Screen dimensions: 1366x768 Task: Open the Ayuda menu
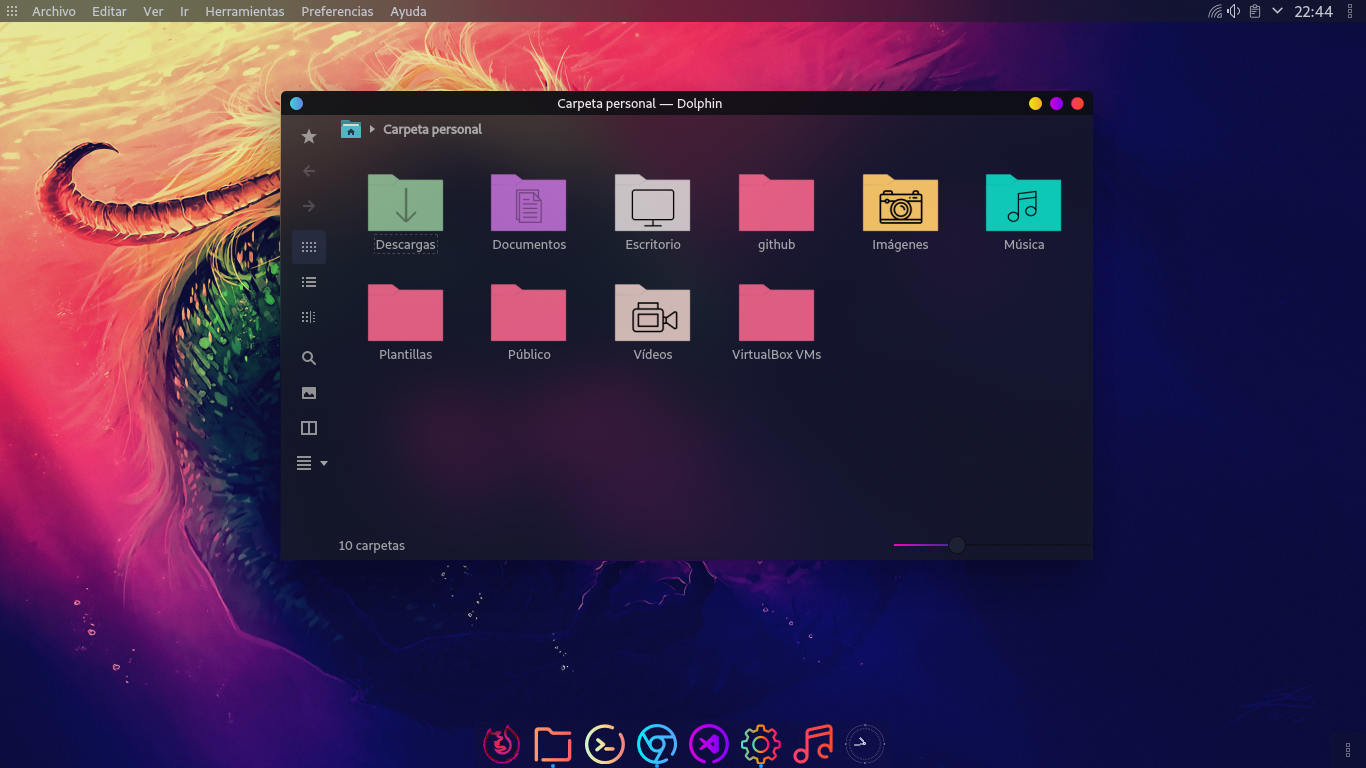pyautogui.click(x=408, y=11)
